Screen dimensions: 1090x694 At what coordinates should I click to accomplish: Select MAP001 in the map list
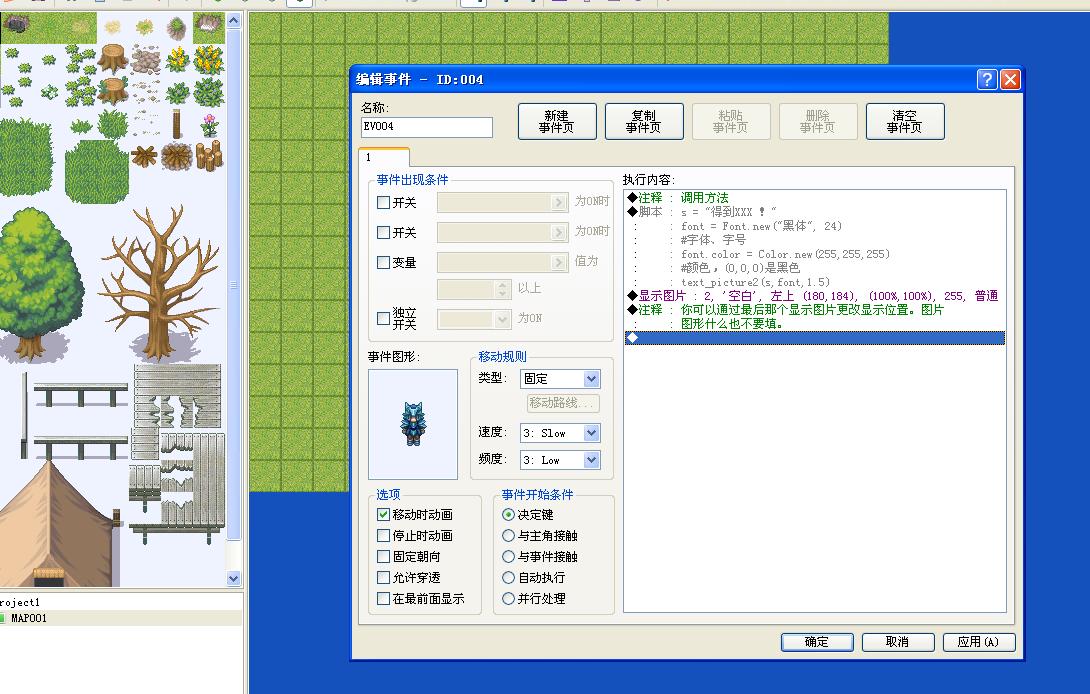tap(29, 618)
